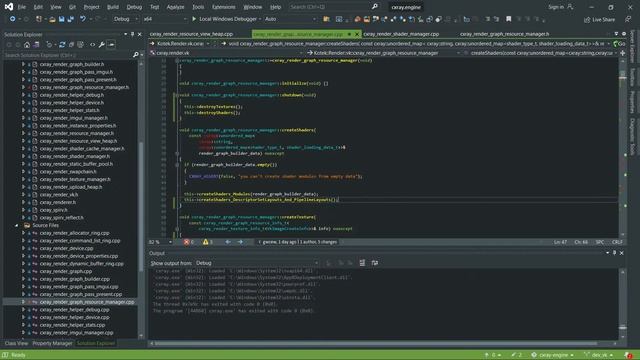Screen dimensions: 640x360
Task: Open the Debug configuration dropdown
Action: tap(125, 19)
